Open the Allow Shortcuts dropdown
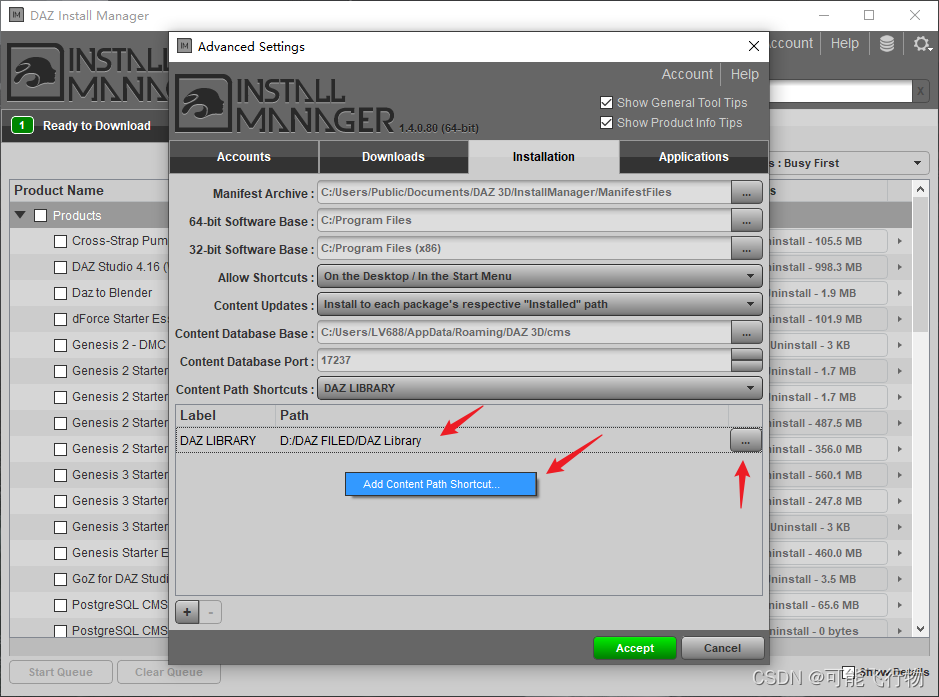The height and width of the screenshot is (697, 939). point(540,277)
